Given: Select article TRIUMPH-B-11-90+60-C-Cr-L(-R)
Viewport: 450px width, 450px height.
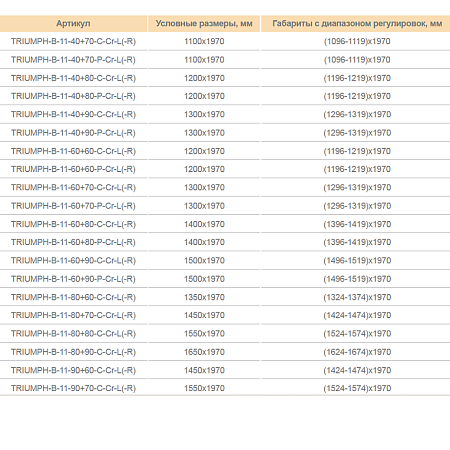Looking at the screenshot, I should (x=73, y=370).
